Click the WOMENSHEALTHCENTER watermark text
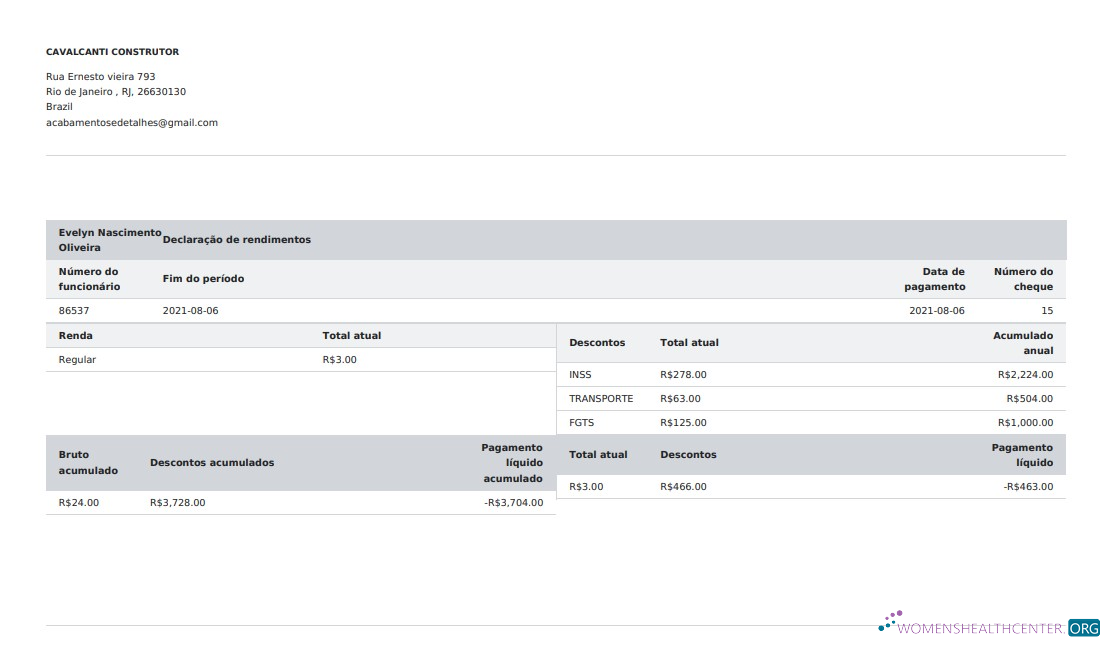The height and width of the screenshot is (647, 1110). point(982,629)
